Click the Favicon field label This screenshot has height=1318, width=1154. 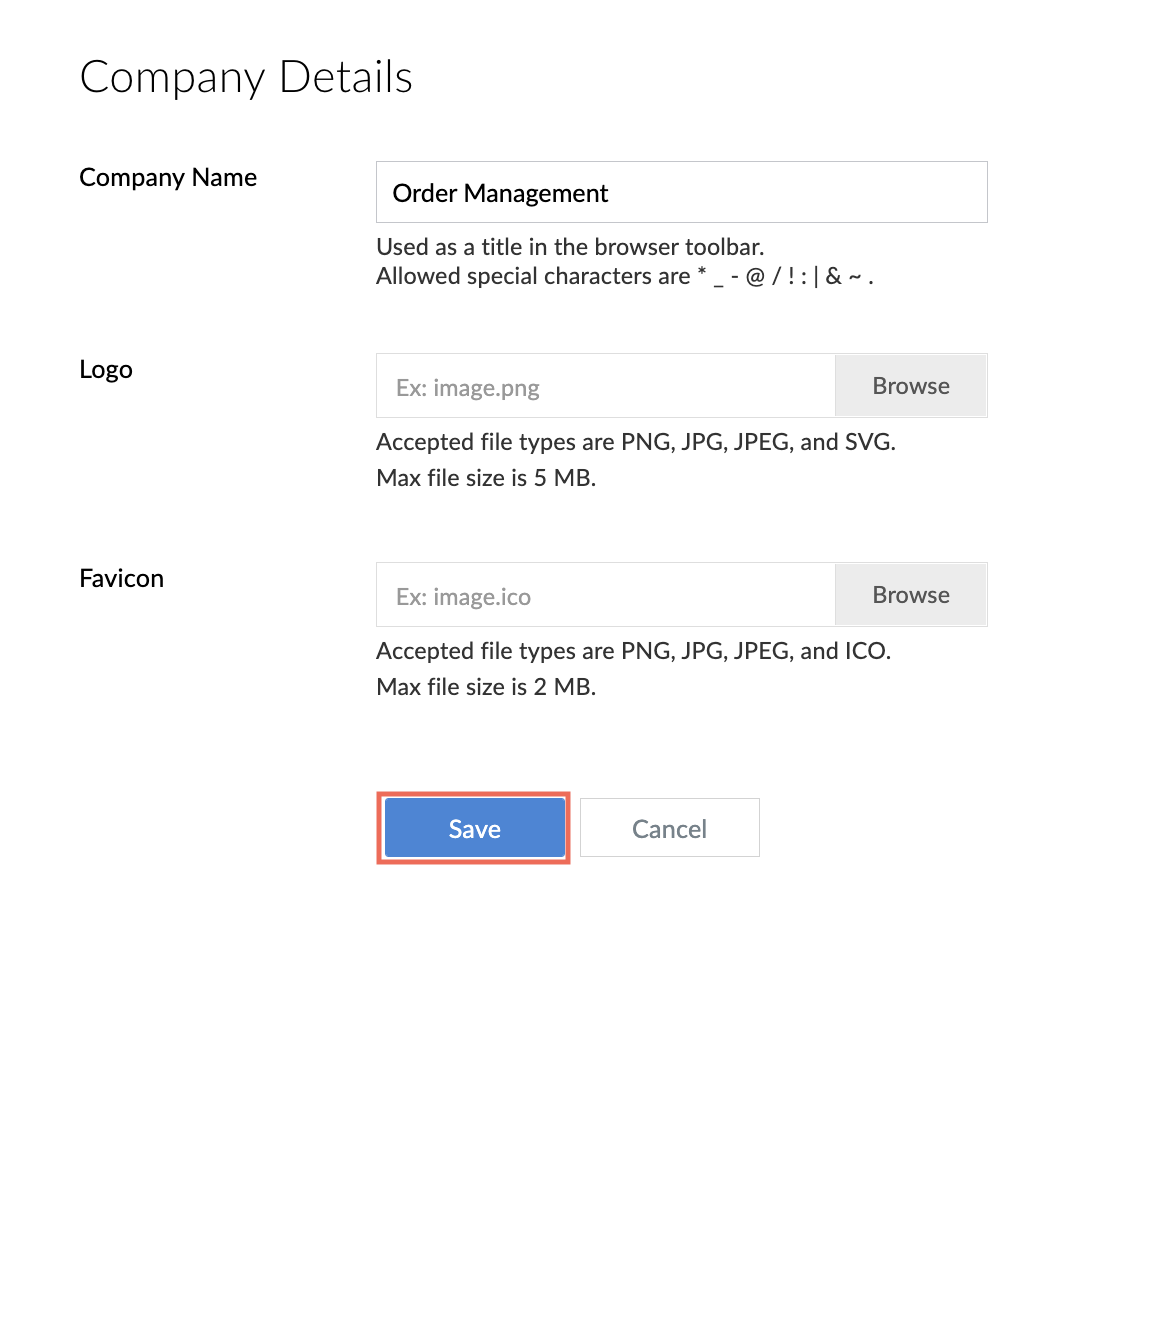(x=121, y=578)
